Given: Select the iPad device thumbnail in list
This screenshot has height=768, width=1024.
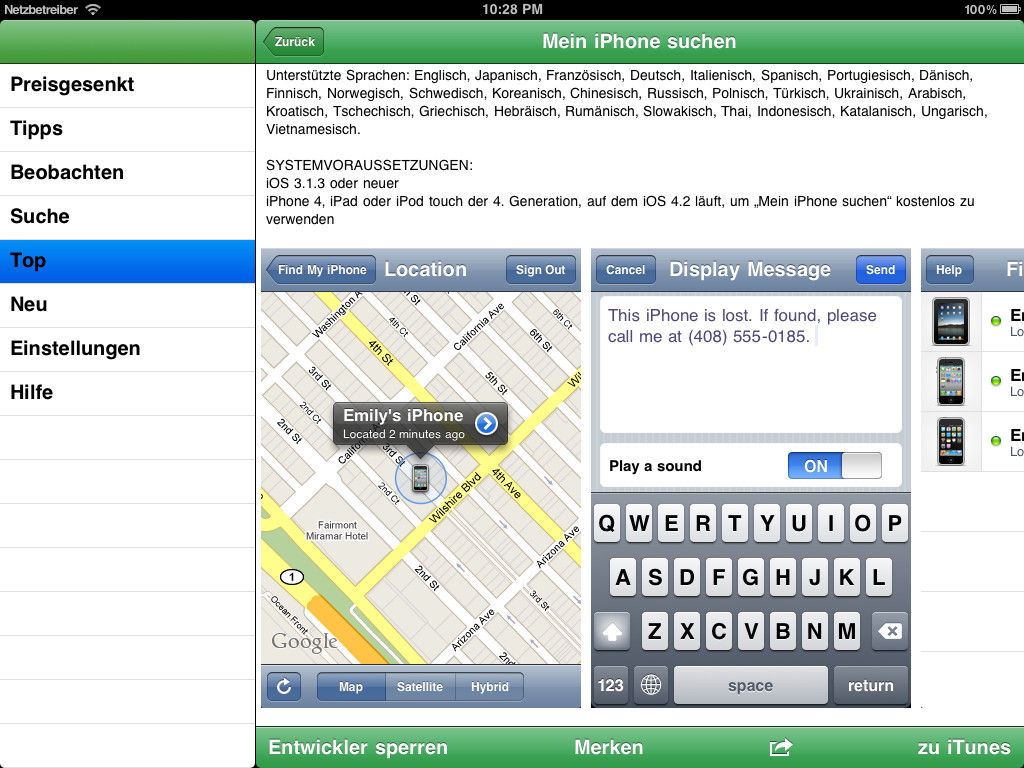Looking at the screenshot, I should tap(950, 321).
